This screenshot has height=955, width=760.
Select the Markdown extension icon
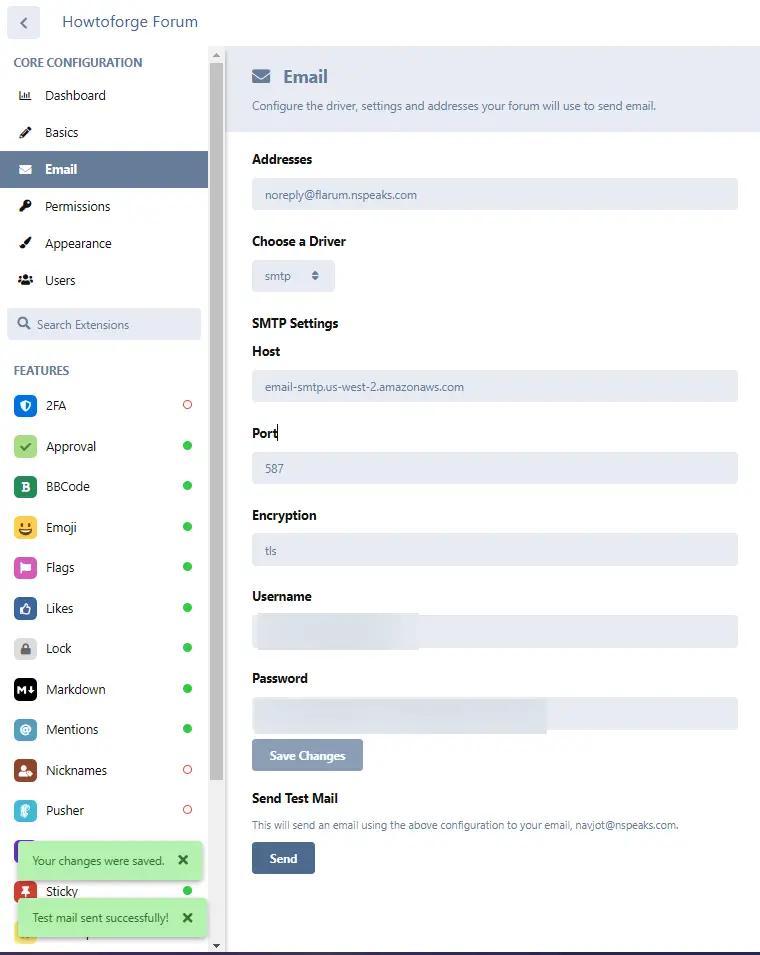26,689
